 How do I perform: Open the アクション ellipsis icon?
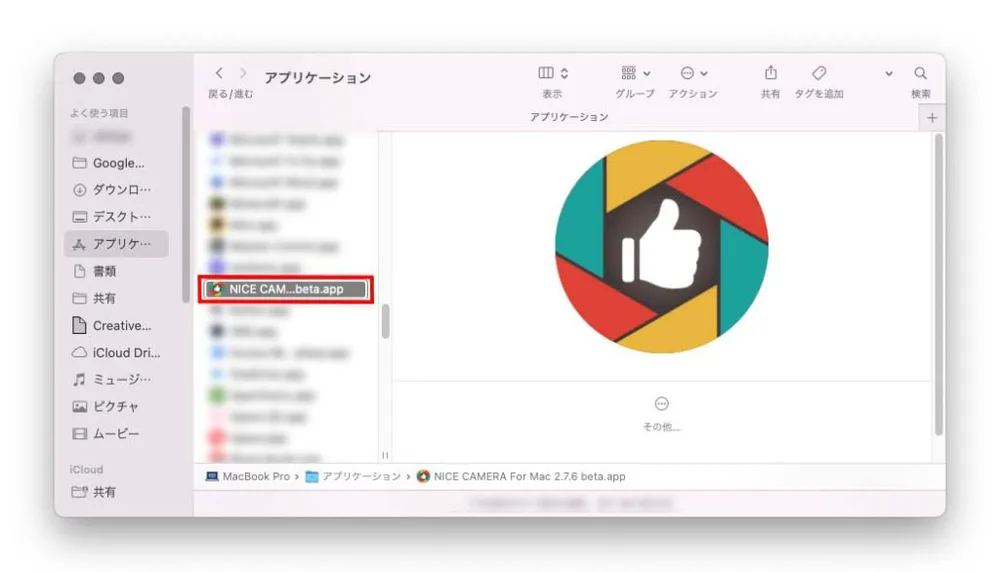point(687,73)
